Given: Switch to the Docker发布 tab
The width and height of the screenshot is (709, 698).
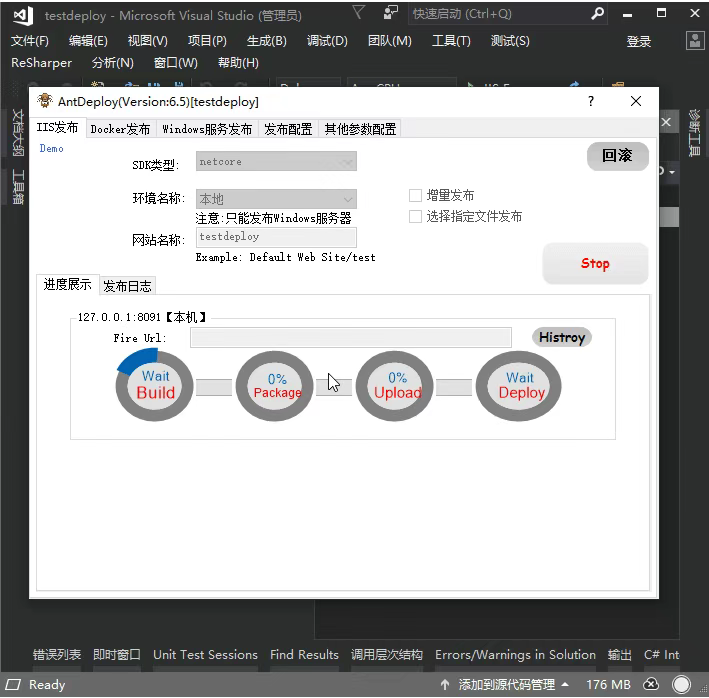Looking at the screenshot, I should point(120,129).
